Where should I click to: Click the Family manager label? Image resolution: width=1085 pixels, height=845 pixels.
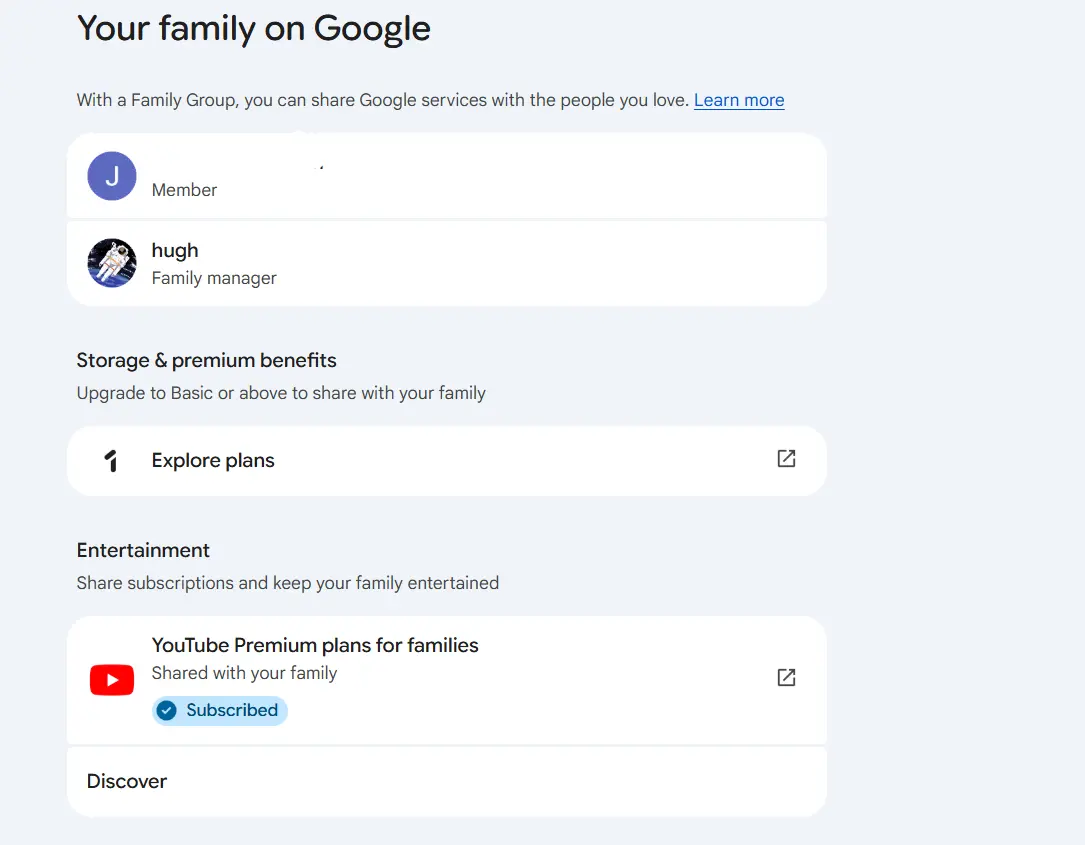click(x=214, y=278)
